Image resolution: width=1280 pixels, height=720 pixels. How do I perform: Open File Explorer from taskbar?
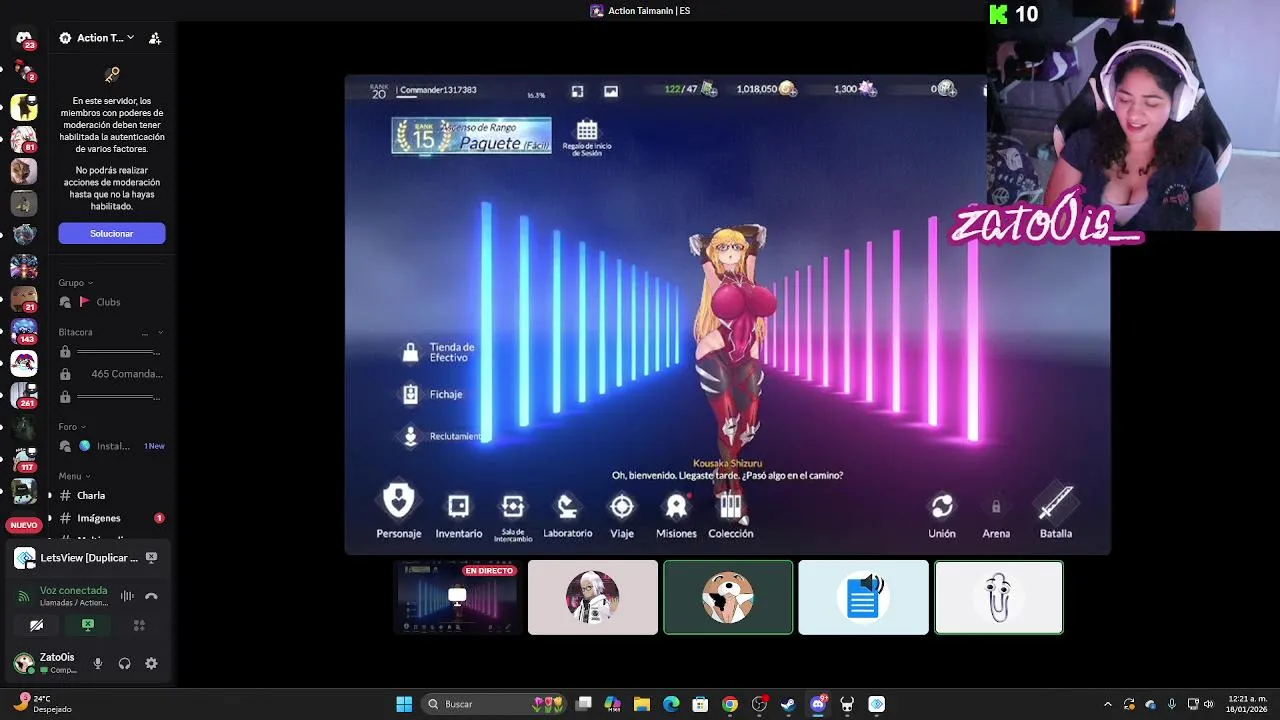click(x=642, y=704)
